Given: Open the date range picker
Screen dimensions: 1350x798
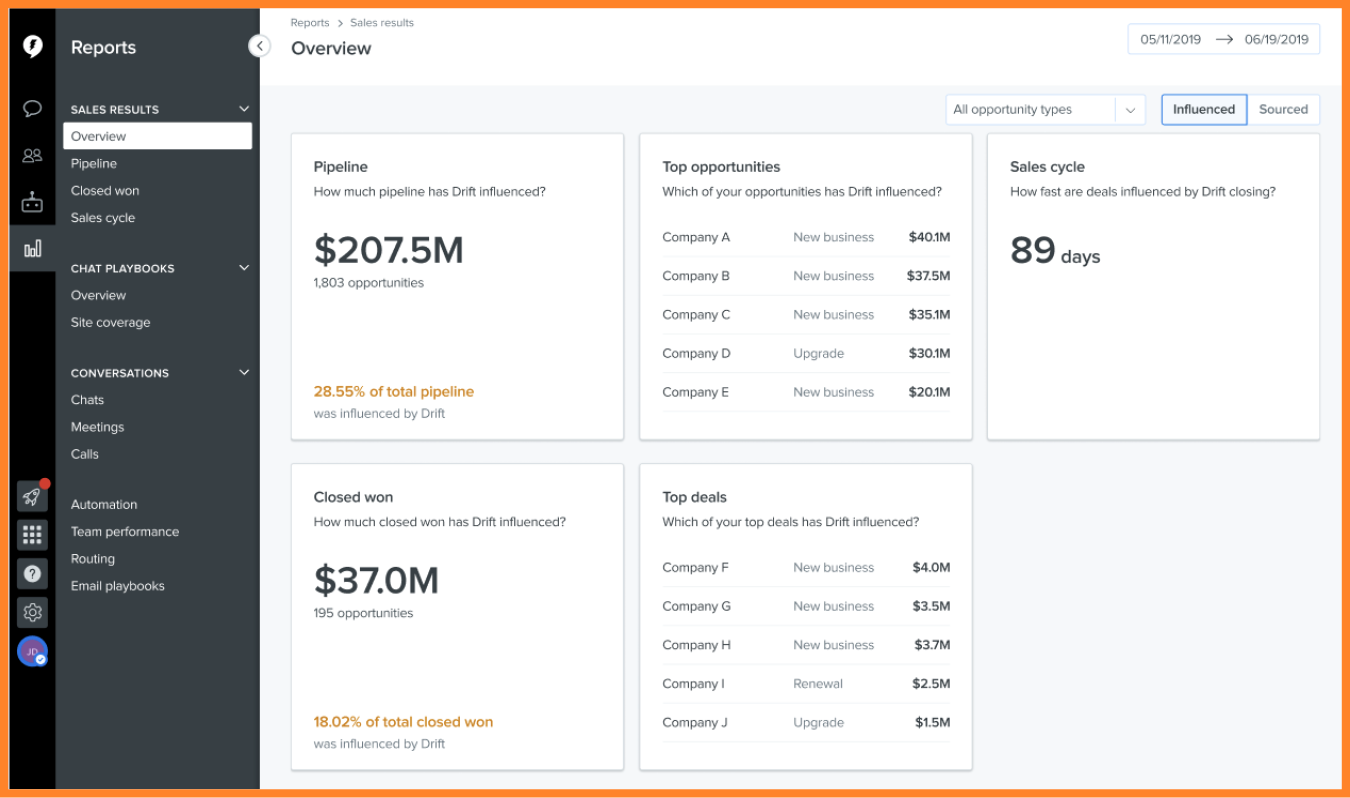Looking at the screenshot, I should (1224, 39).
